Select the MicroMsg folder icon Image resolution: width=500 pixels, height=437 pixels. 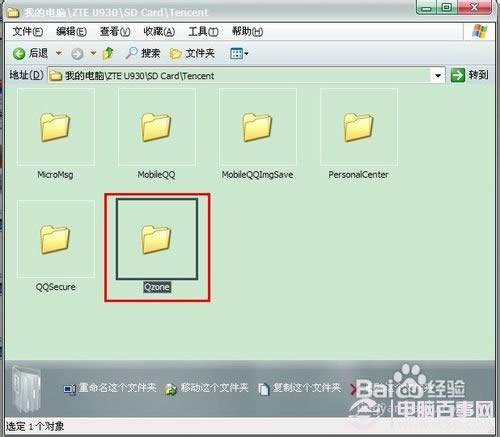click(56, 127)
